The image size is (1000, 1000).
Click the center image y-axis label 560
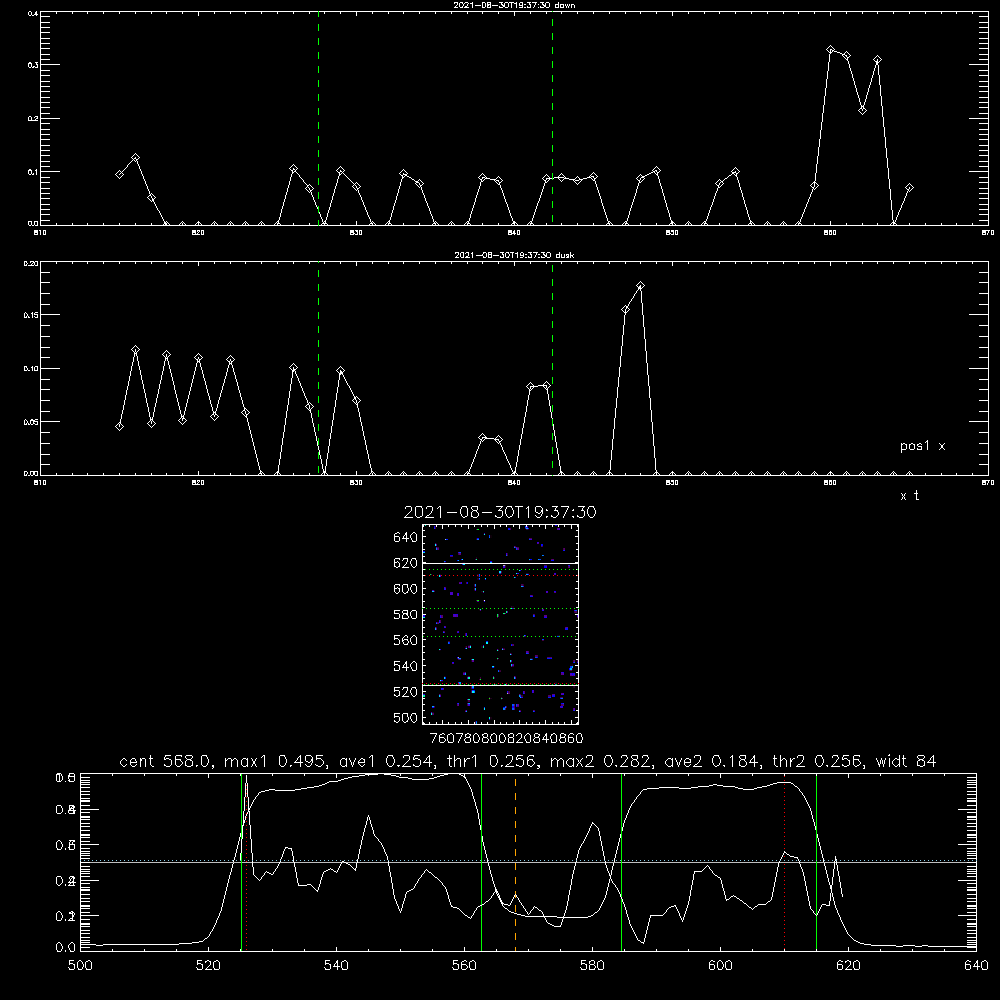point(406,640)
